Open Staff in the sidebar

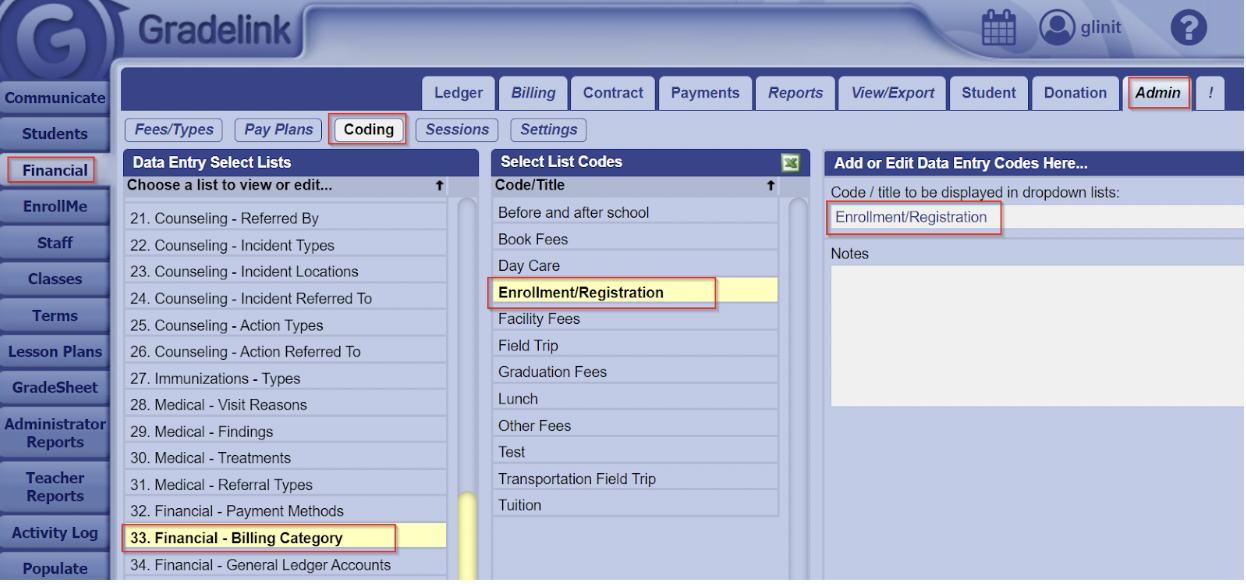click(54, 243)
